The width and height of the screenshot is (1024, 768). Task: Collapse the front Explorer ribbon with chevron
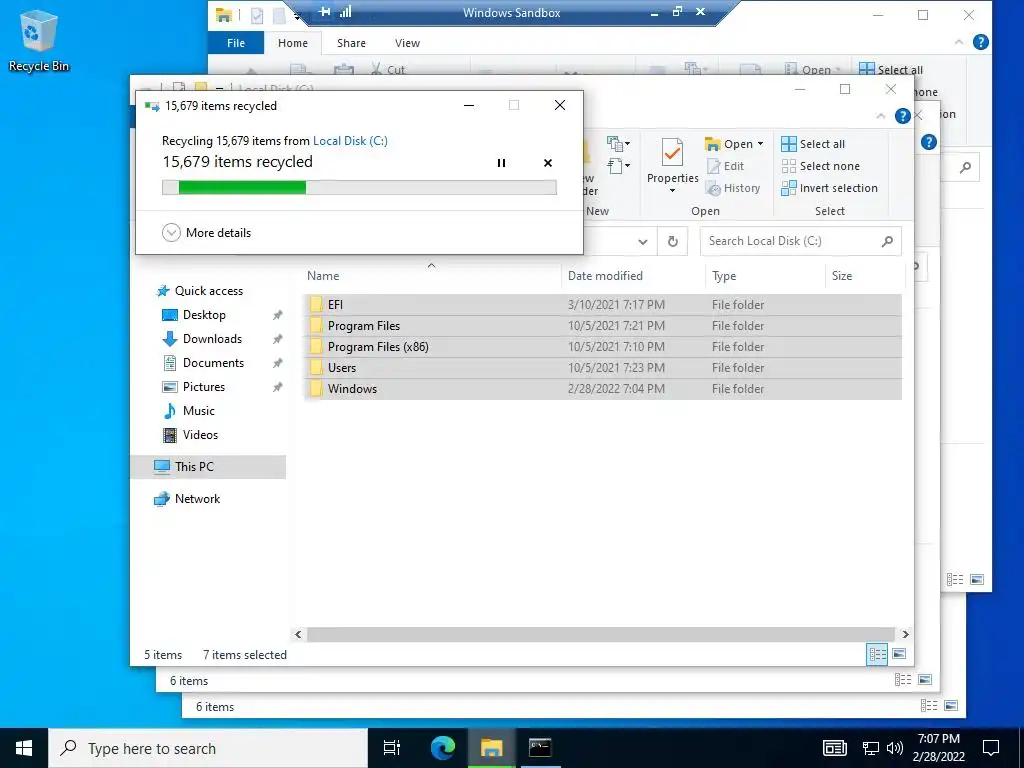[880, 116]
